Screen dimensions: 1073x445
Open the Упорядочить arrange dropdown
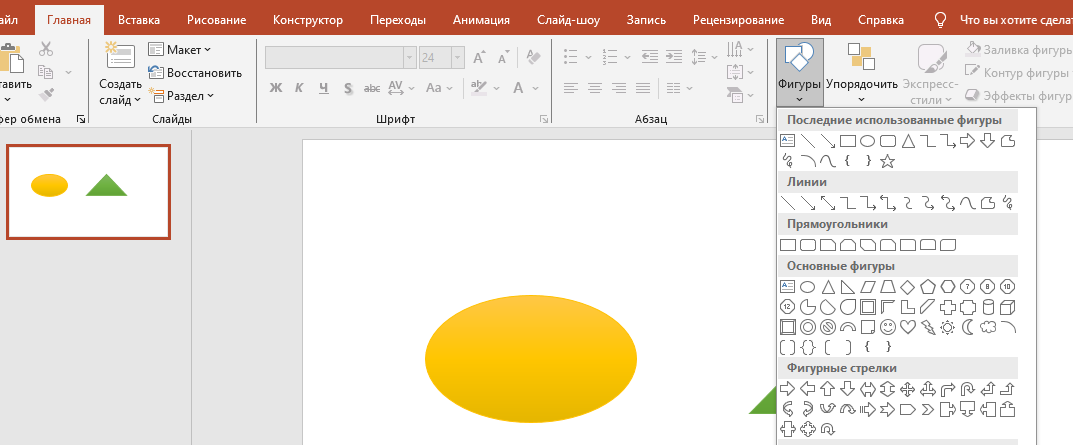pyautogui.click(x=862, y=73)
